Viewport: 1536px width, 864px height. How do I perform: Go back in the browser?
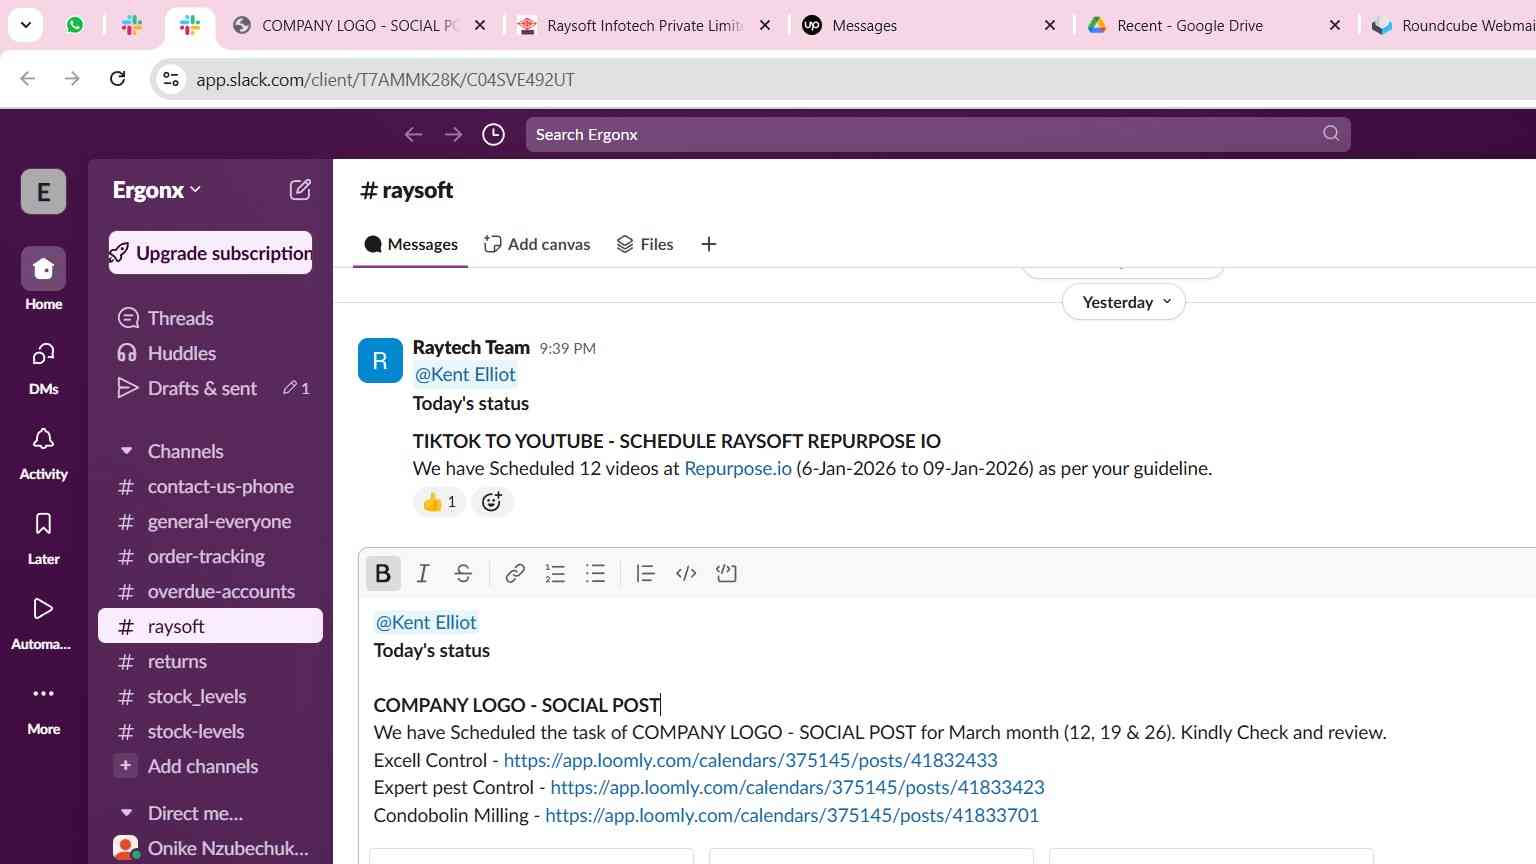pyautogui.click(x=28, y=79)
